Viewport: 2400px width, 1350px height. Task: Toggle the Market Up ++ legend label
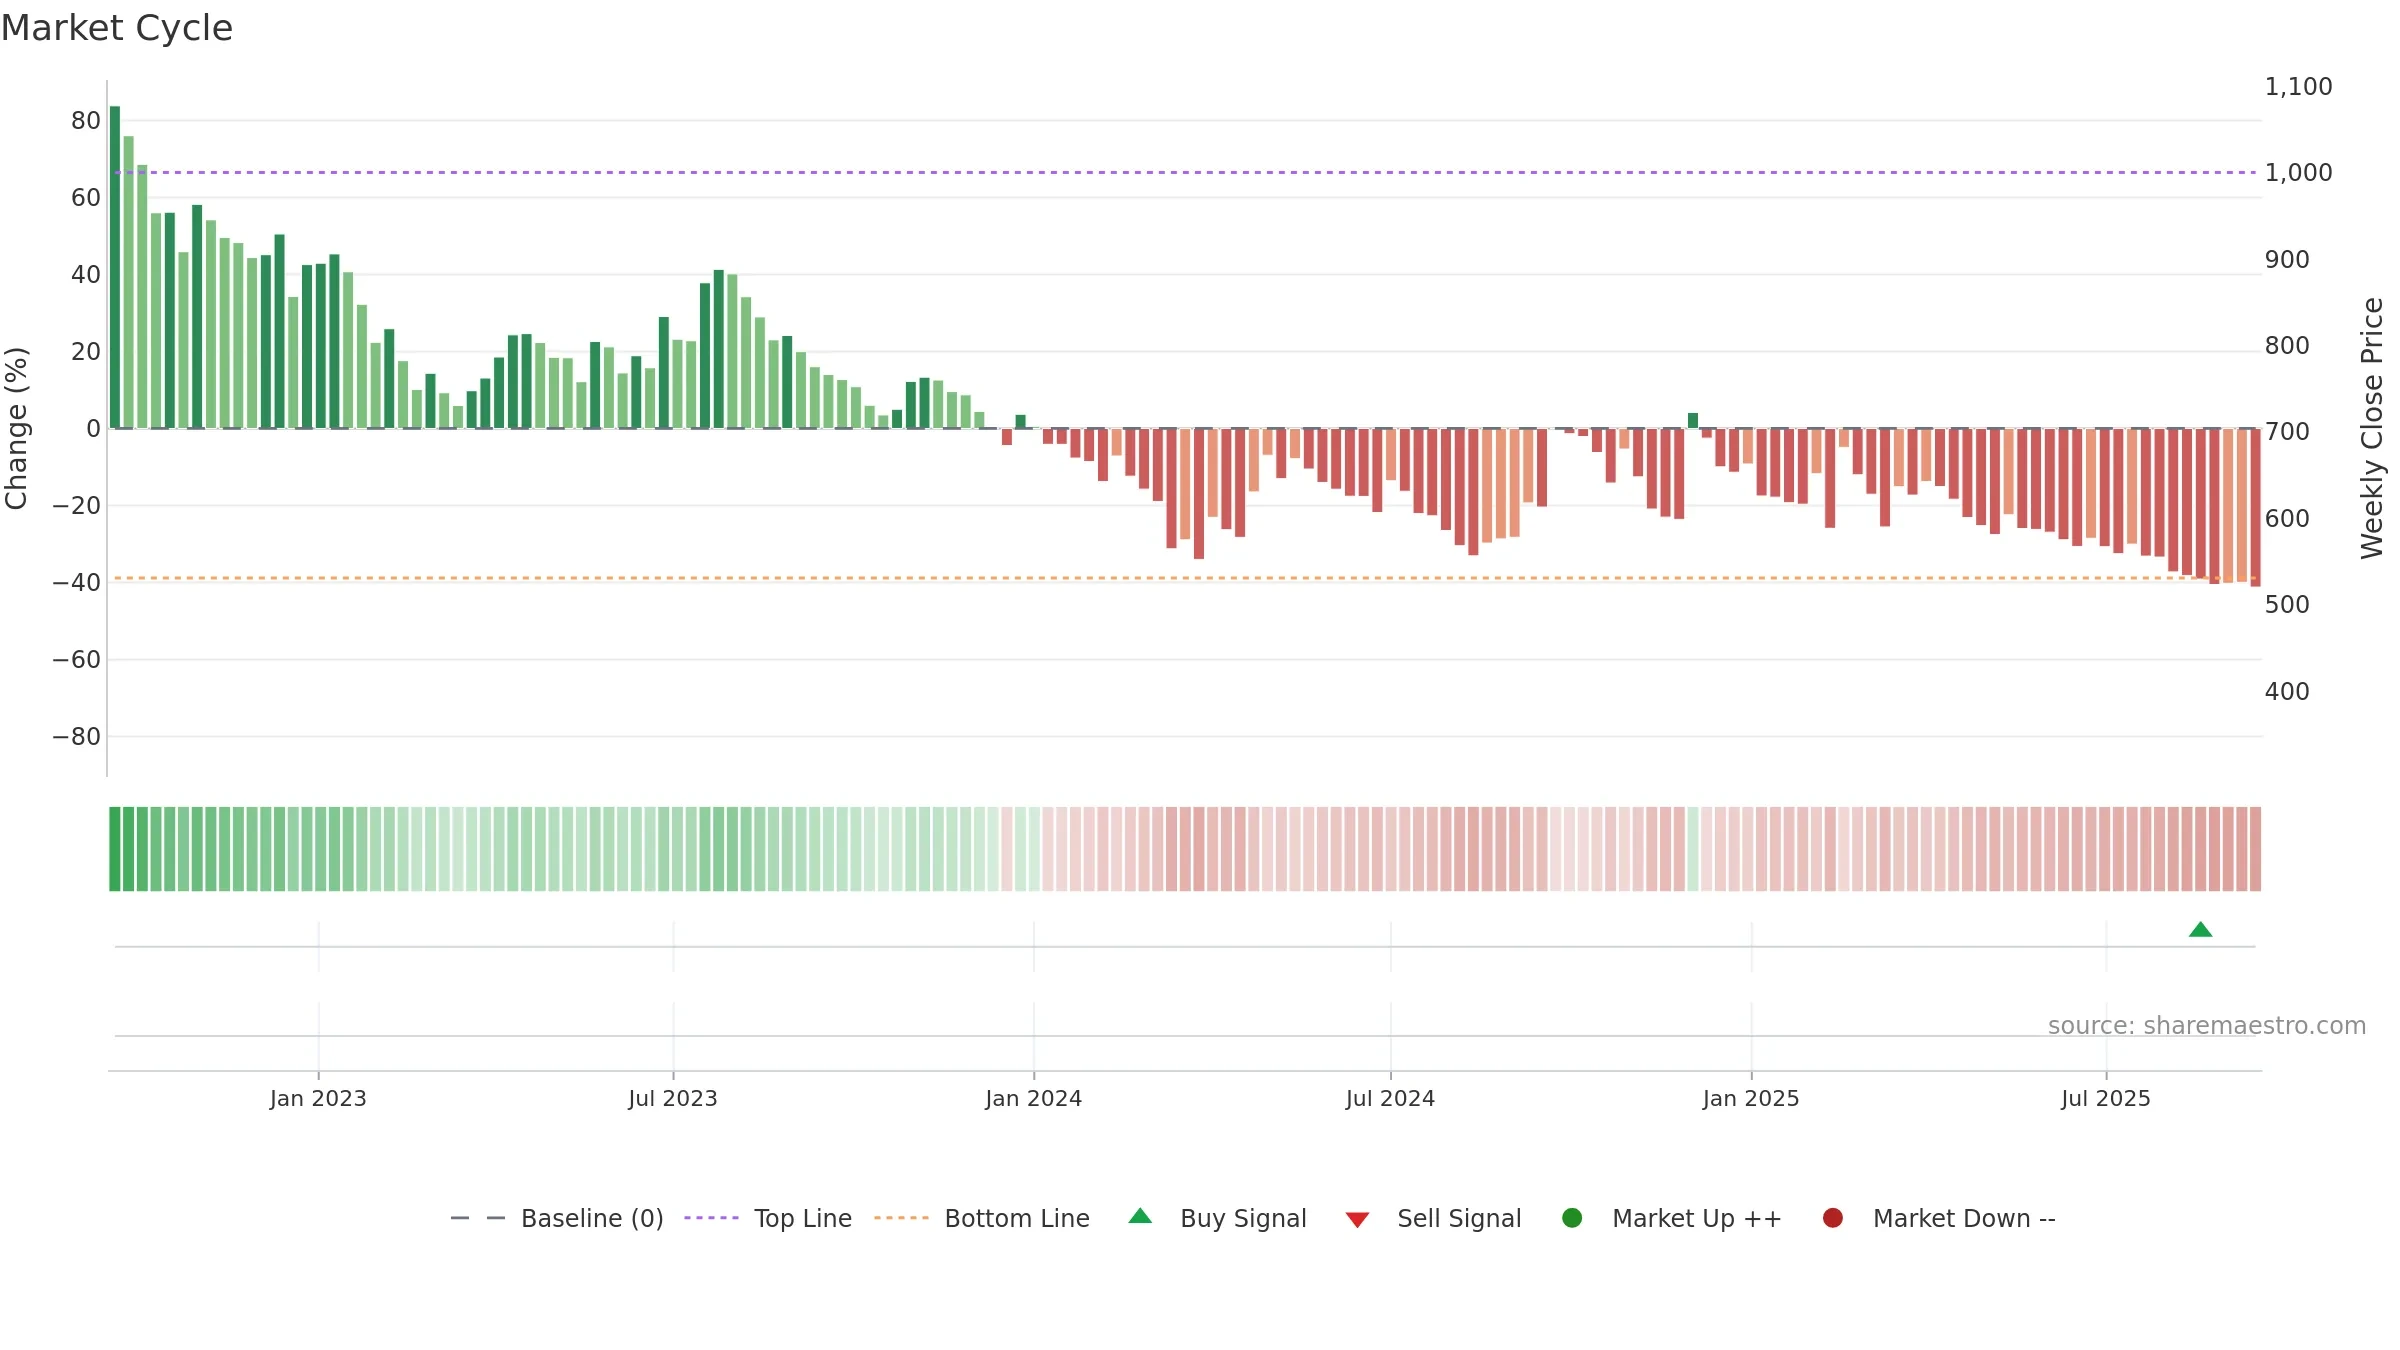[1697, 1219]
